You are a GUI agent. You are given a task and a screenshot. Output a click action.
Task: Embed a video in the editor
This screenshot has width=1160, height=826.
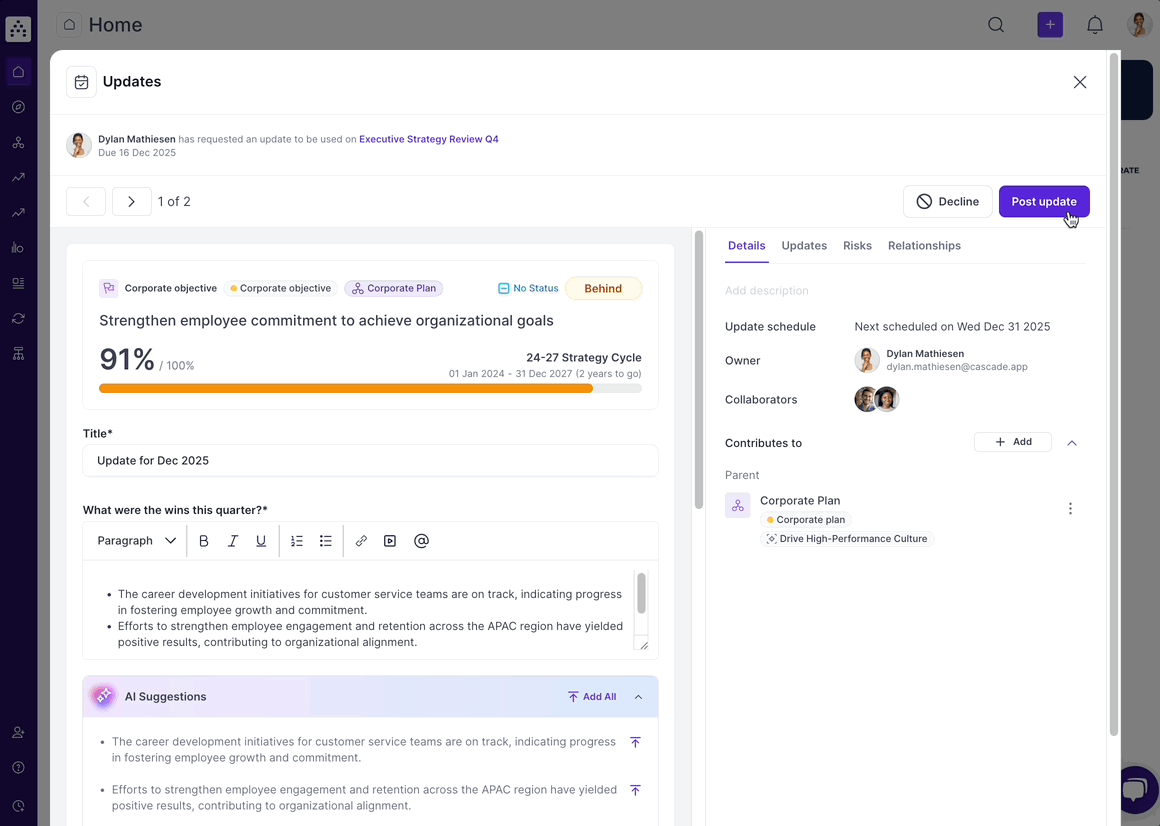[390, 541]
